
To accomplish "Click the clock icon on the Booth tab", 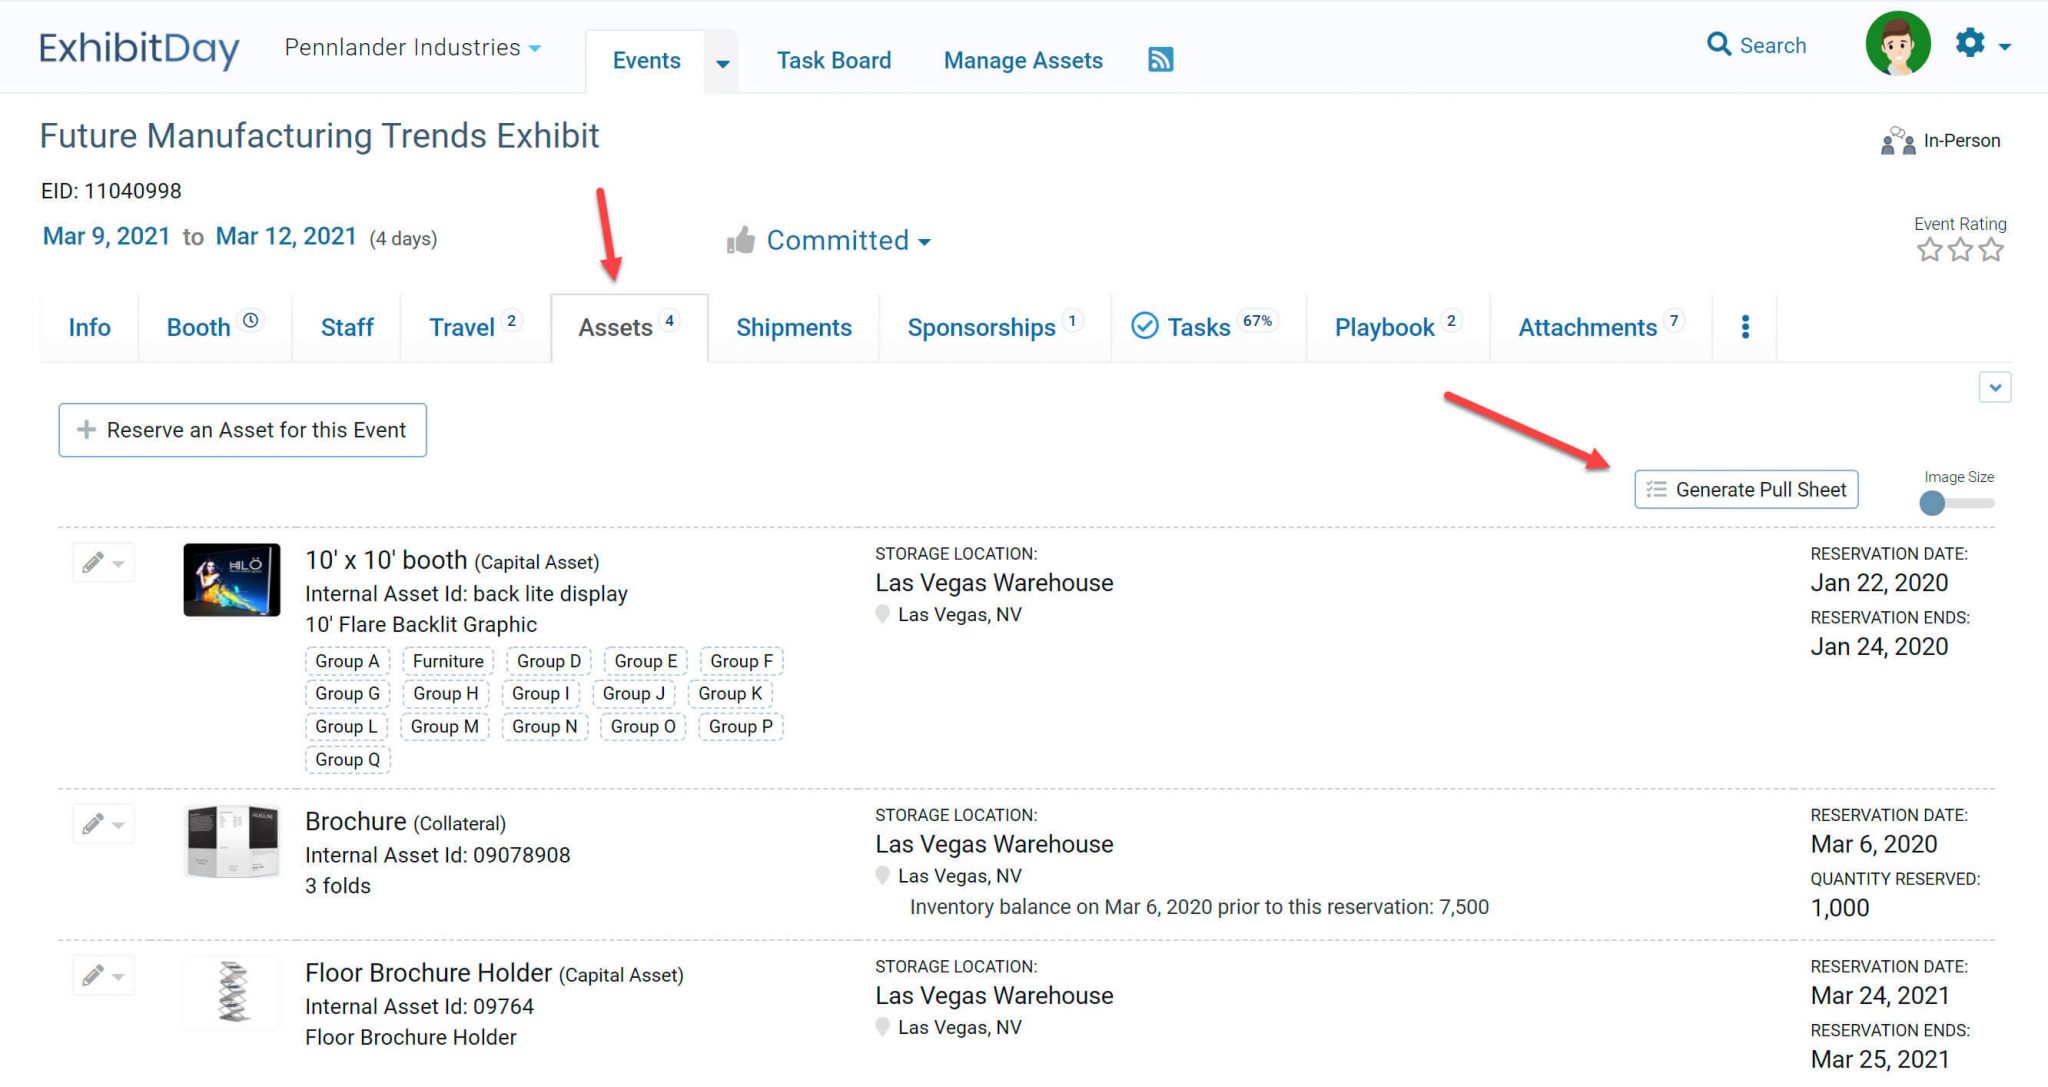I will pos(250,320).
